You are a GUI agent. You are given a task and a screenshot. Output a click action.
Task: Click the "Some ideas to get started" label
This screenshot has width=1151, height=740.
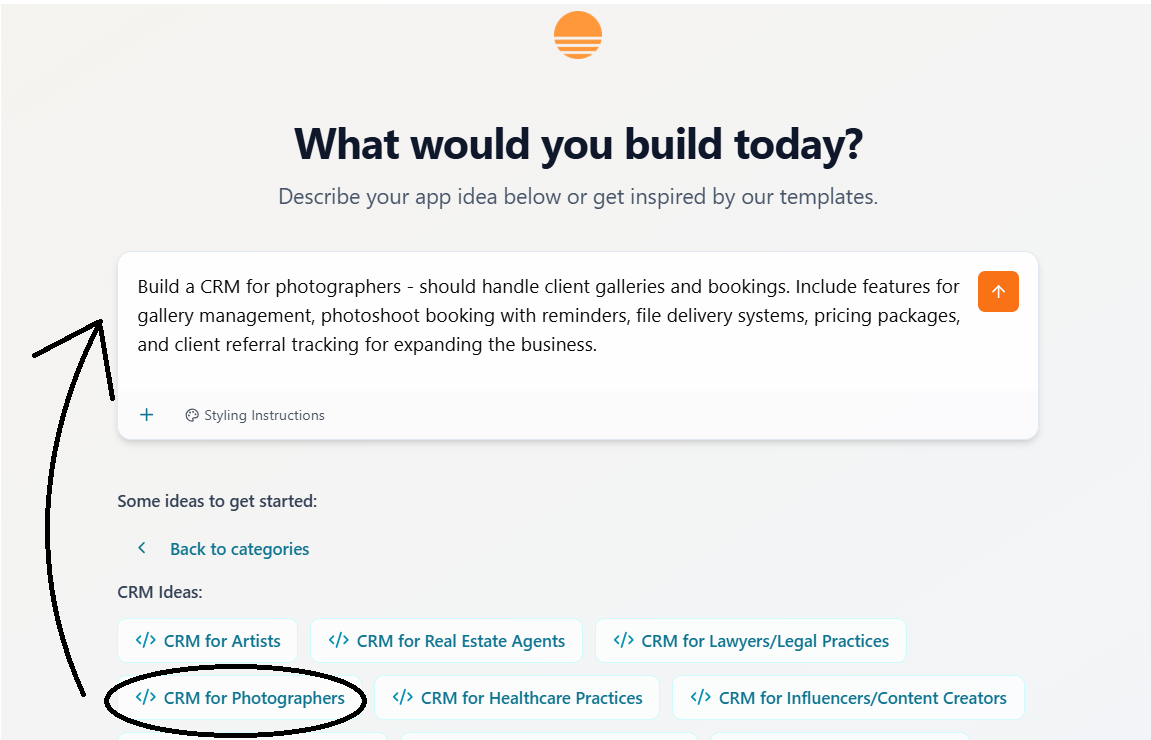[217, 501]
